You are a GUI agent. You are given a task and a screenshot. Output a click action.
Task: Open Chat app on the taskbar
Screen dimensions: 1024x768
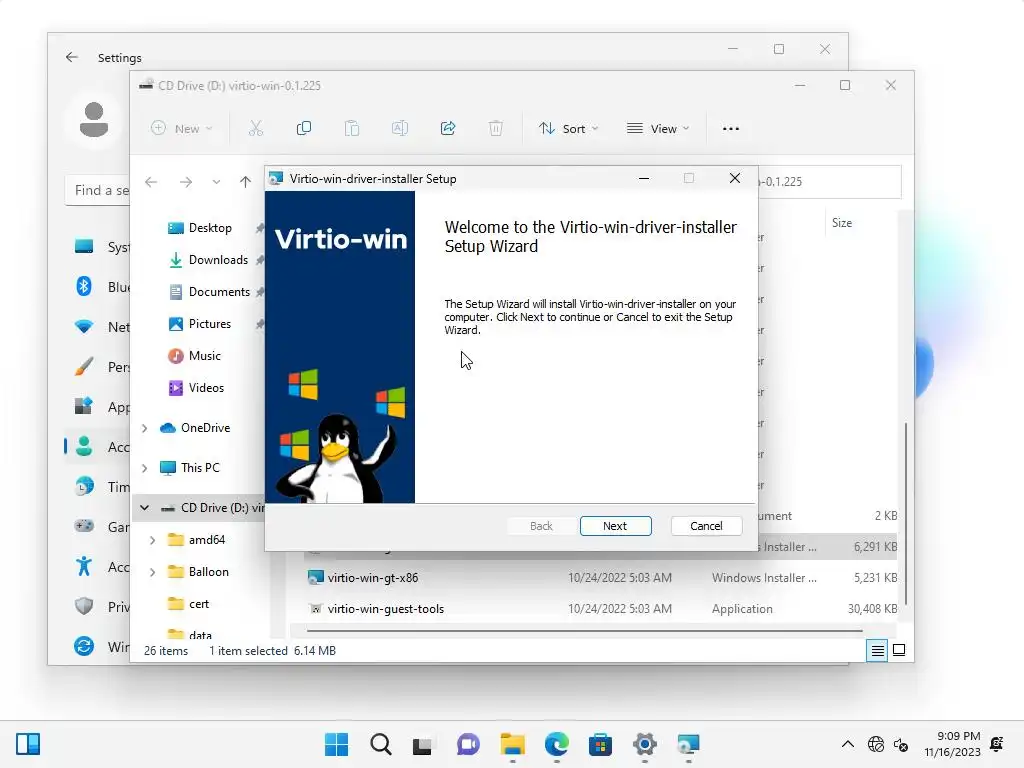tap(468, 744)
